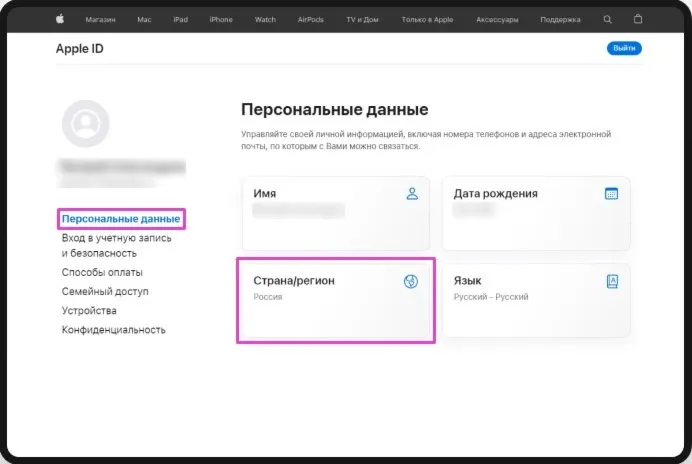Open the Только в Apple menu item
692x464 pixels.
(x=427, y=20)
